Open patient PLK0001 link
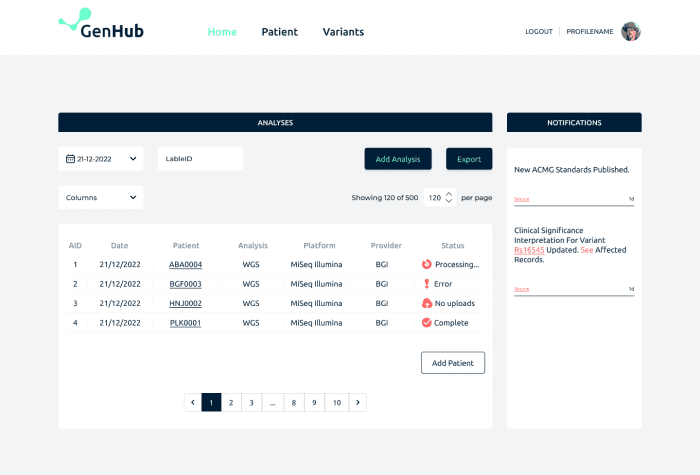The width and height of the screenshot is (700, 475). tap(185, 323)
